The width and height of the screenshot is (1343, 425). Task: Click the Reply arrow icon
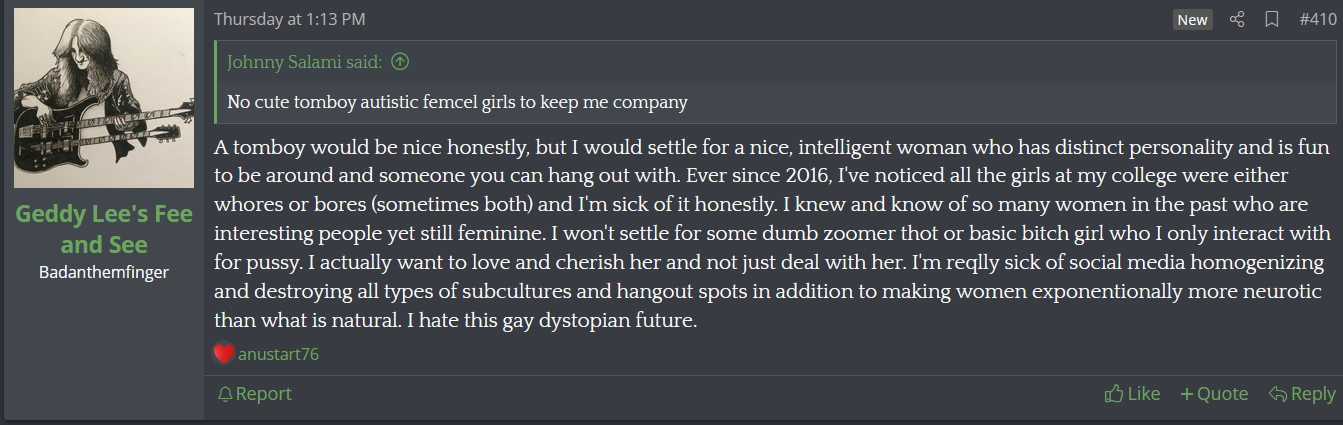tap(1277, 394)
